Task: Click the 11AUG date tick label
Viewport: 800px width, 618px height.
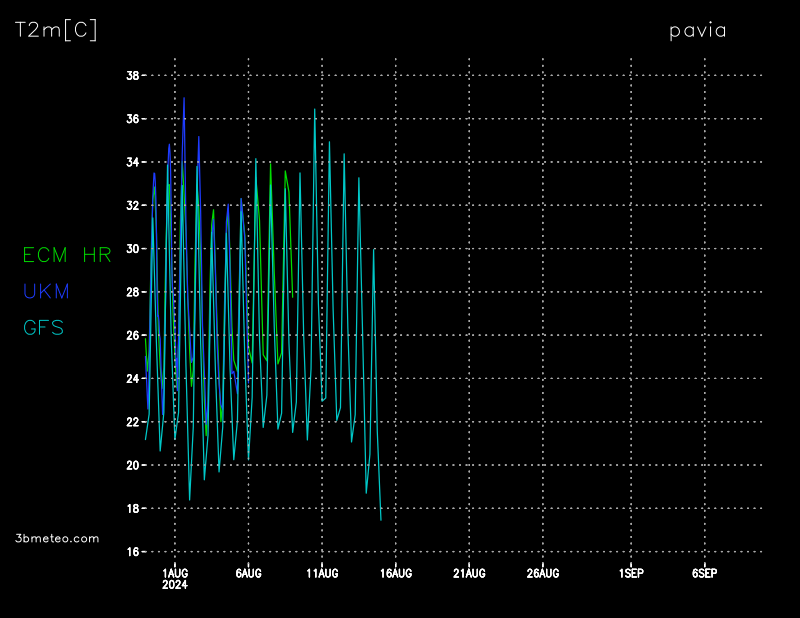Action: point(322,573)
